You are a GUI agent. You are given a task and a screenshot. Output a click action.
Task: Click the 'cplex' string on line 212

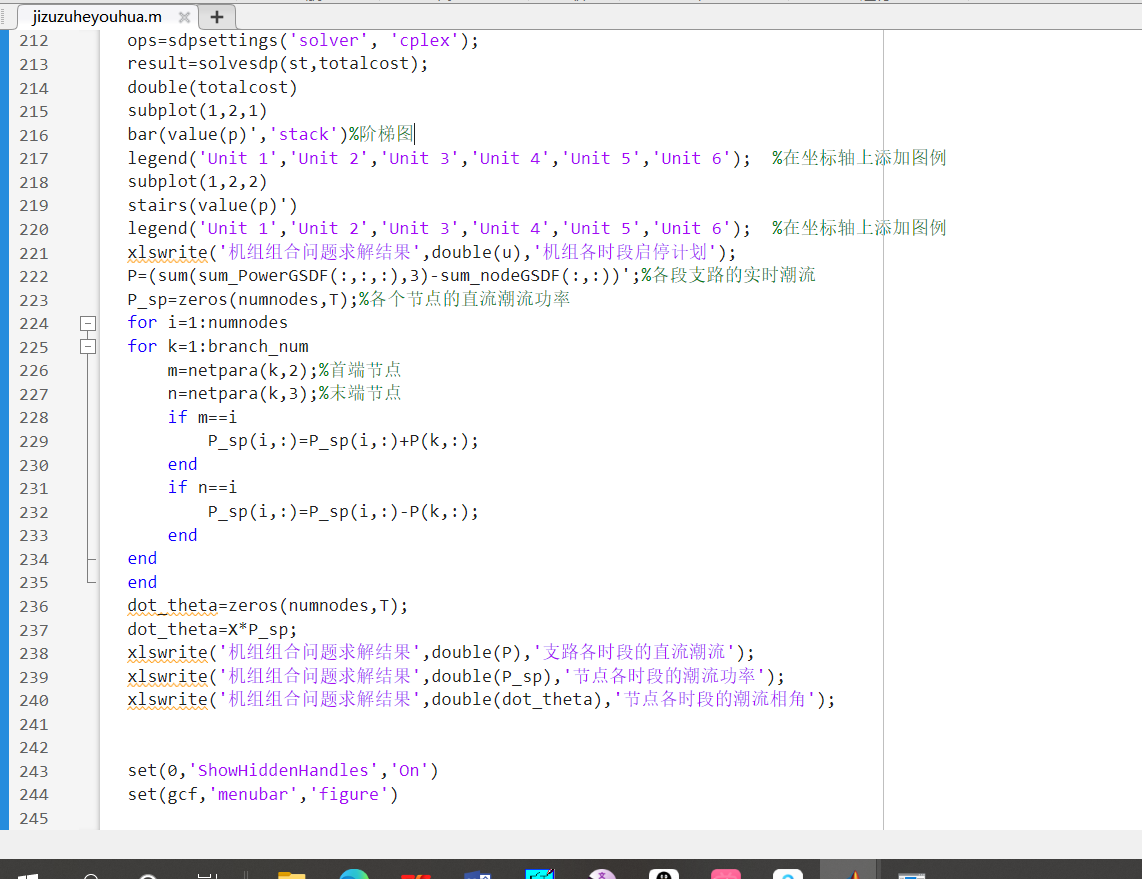coord(426,41)
